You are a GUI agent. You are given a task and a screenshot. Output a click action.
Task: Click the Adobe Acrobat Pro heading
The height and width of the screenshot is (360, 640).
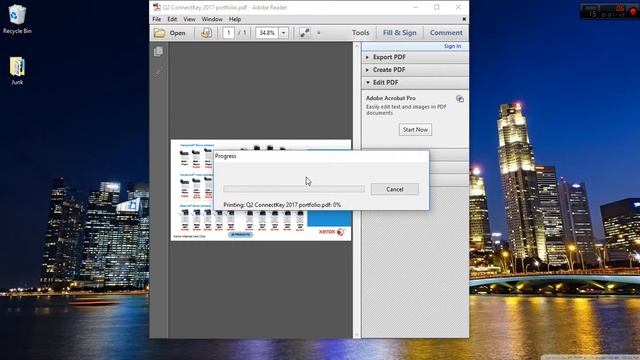tap(391, 98)
